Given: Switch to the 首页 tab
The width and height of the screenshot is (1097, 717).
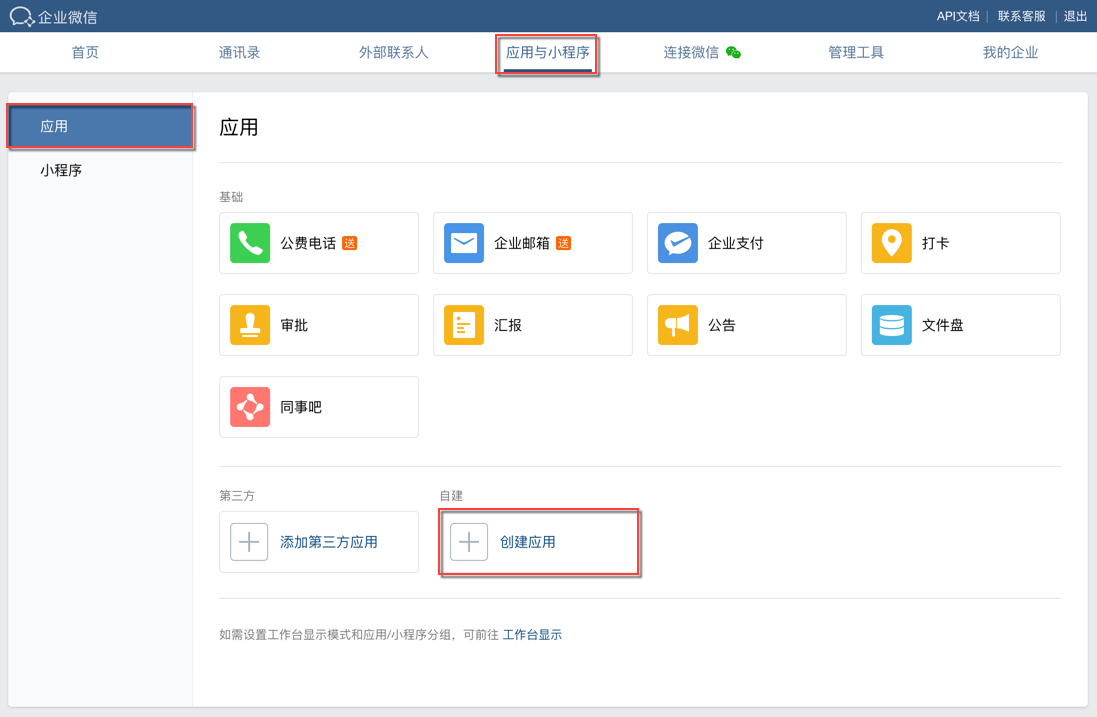Looking at the screenshot, I should click(x=85, y=52).
